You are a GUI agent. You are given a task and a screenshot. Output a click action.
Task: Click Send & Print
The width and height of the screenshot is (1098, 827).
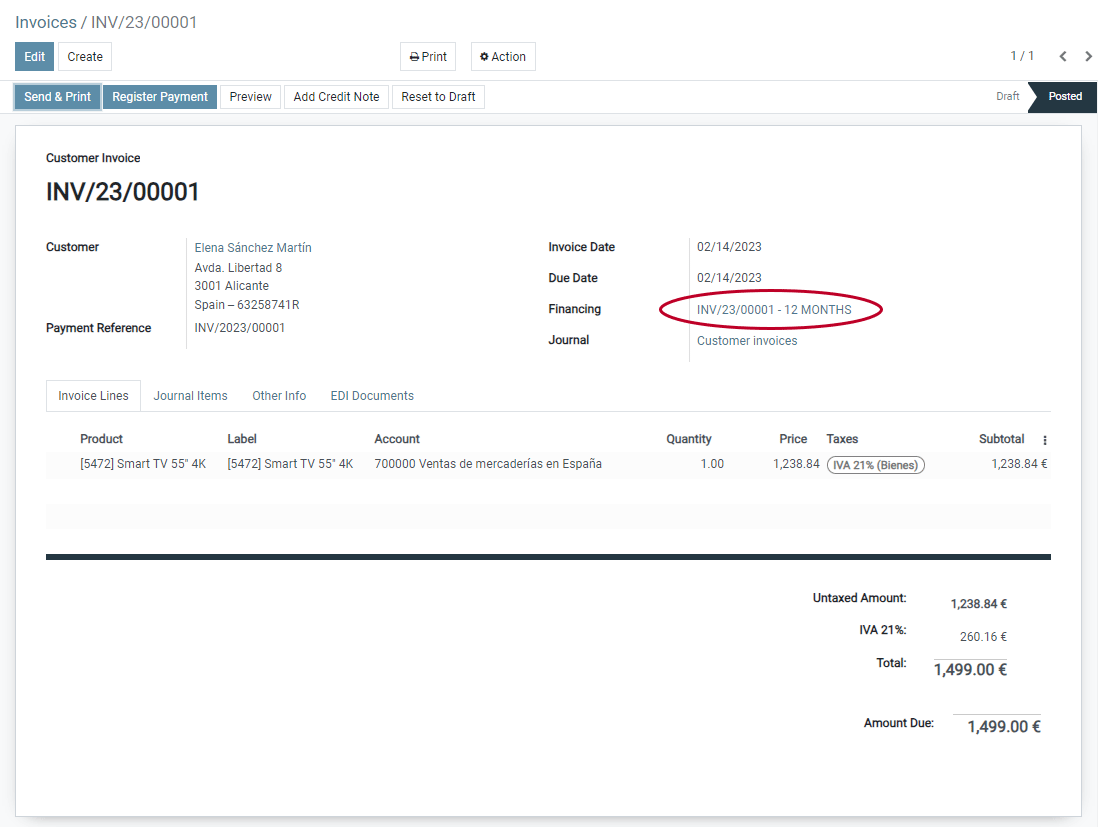pyautogui.click(x=57, y=96)
